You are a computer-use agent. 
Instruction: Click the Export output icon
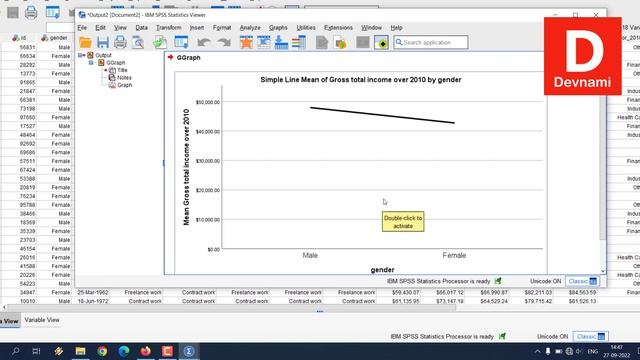point(160,42)
